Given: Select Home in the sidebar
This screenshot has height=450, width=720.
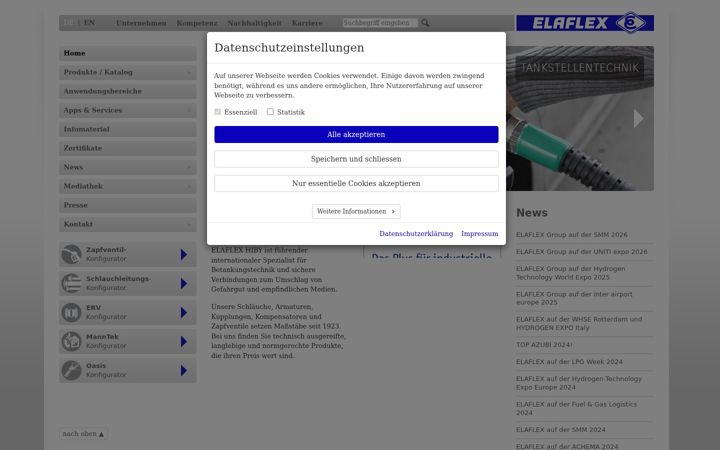Looking at the screenshot, I should [x=128, y=53].
